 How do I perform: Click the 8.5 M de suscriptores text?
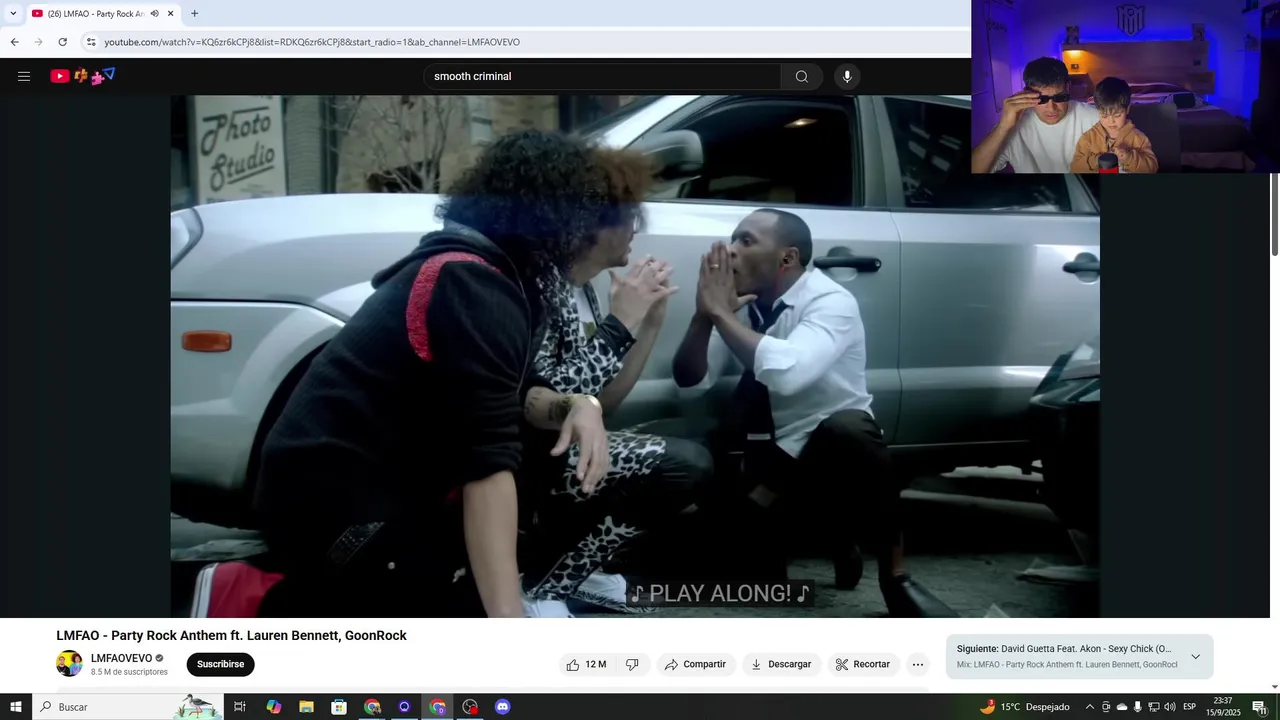pyautogui.click(x=129, y=672)
